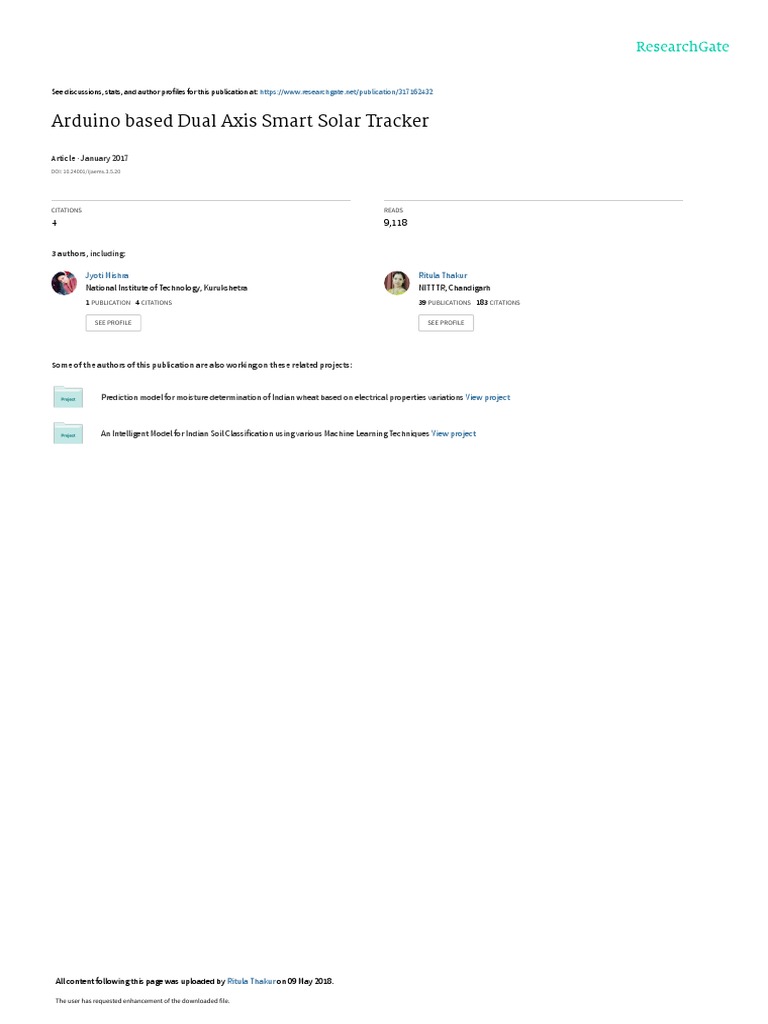The image size is (768, 1024).
Task: Click Jyoti Mishra's profile photo
Action: (x=64, y=283)
